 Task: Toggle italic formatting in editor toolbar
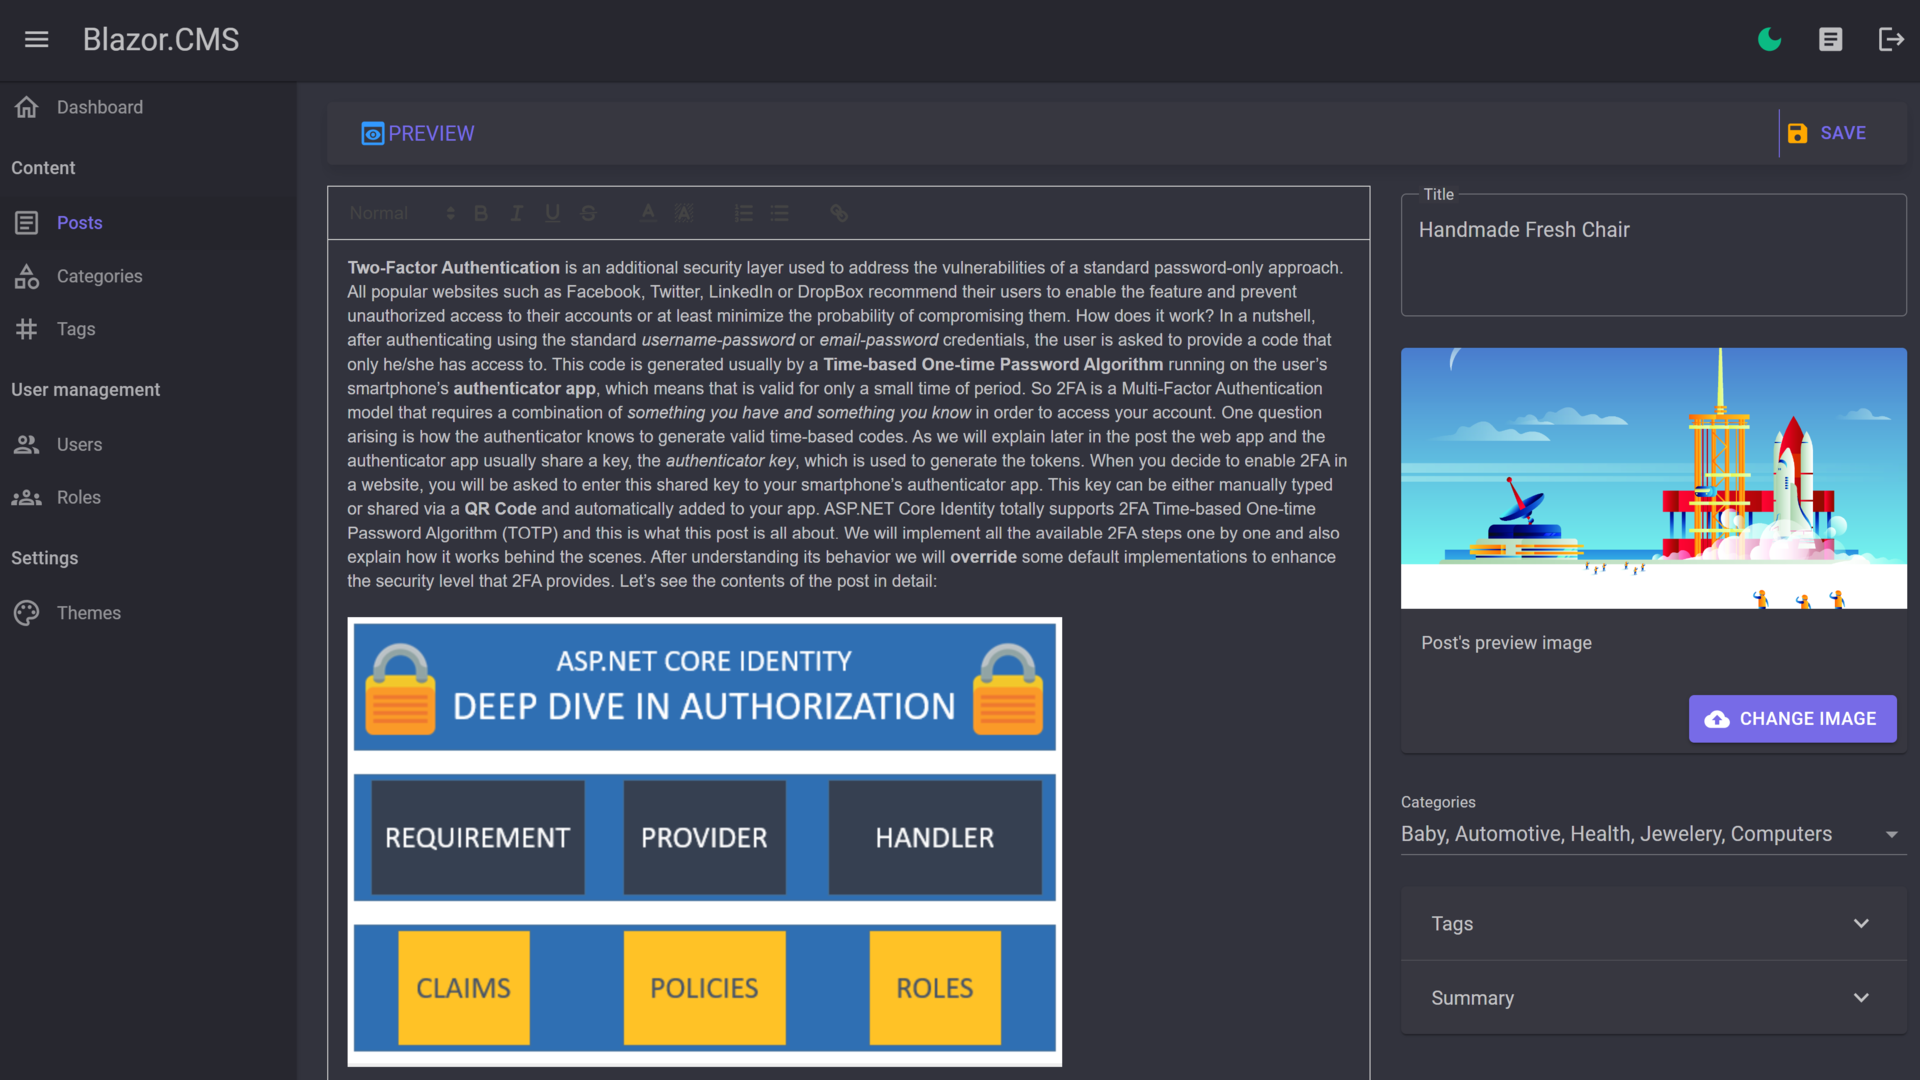tap(517, 213)
